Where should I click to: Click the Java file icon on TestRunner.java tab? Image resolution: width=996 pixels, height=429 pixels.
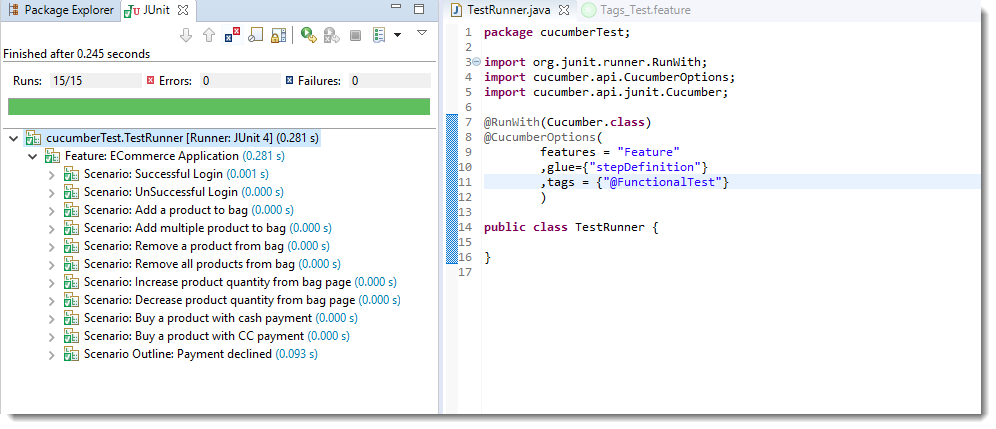455,10
